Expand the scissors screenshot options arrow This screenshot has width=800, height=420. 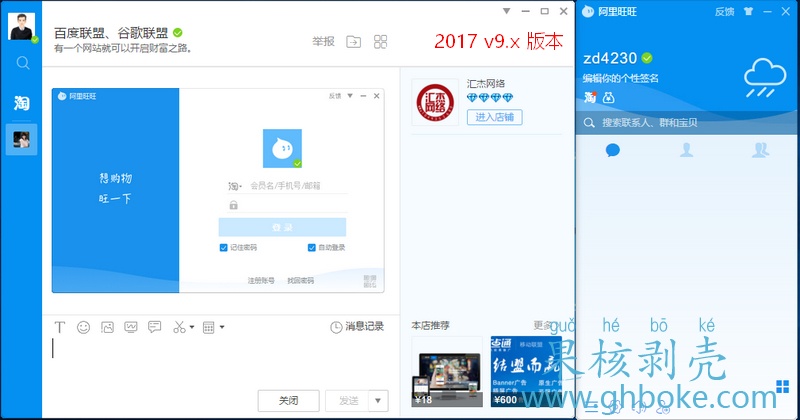click(192, 327)
